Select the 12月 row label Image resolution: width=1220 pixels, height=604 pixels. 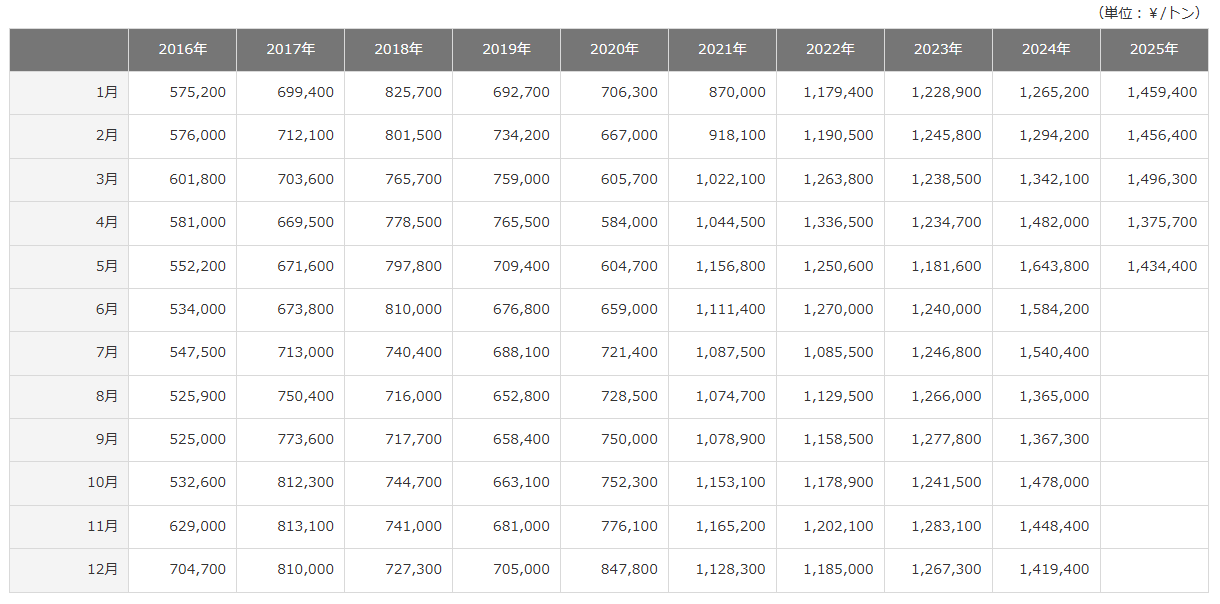click(x=102, y=569)
